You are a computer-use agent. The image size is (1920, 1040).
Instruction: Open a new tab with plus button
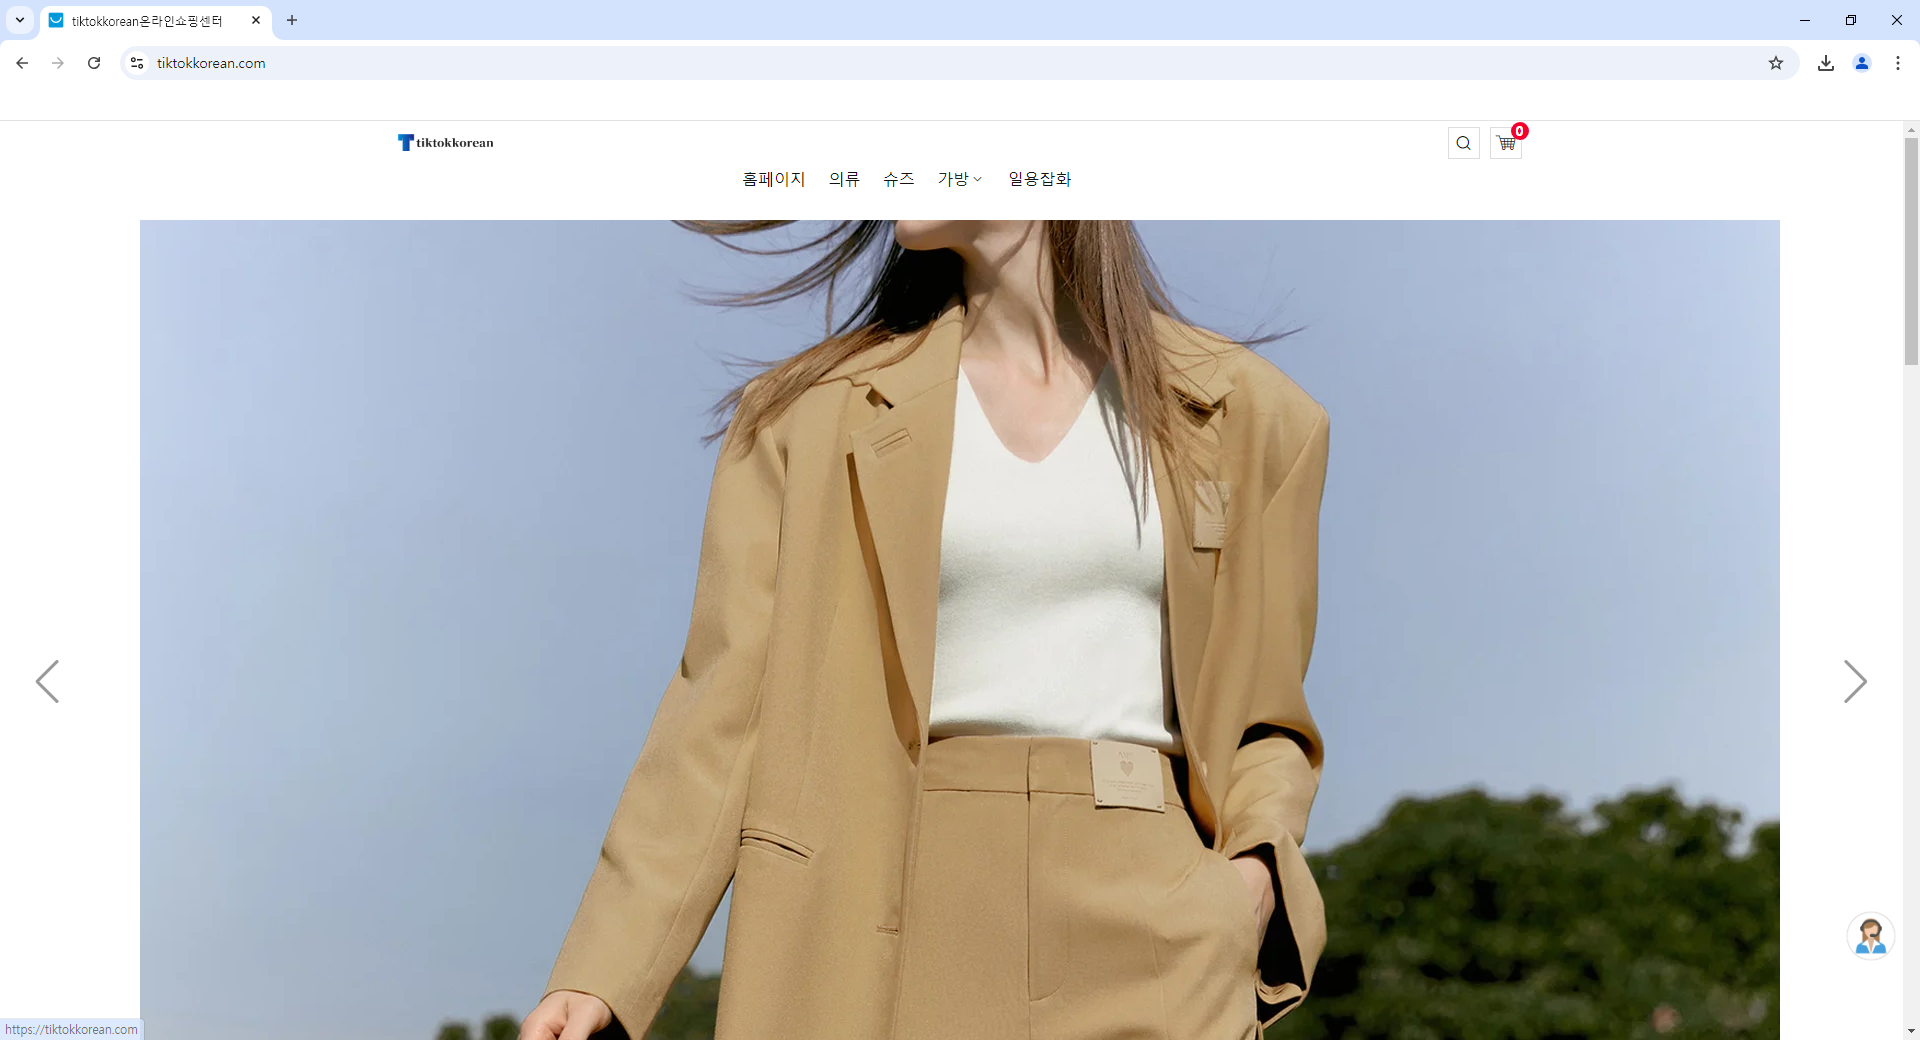[x=292, y=20]
